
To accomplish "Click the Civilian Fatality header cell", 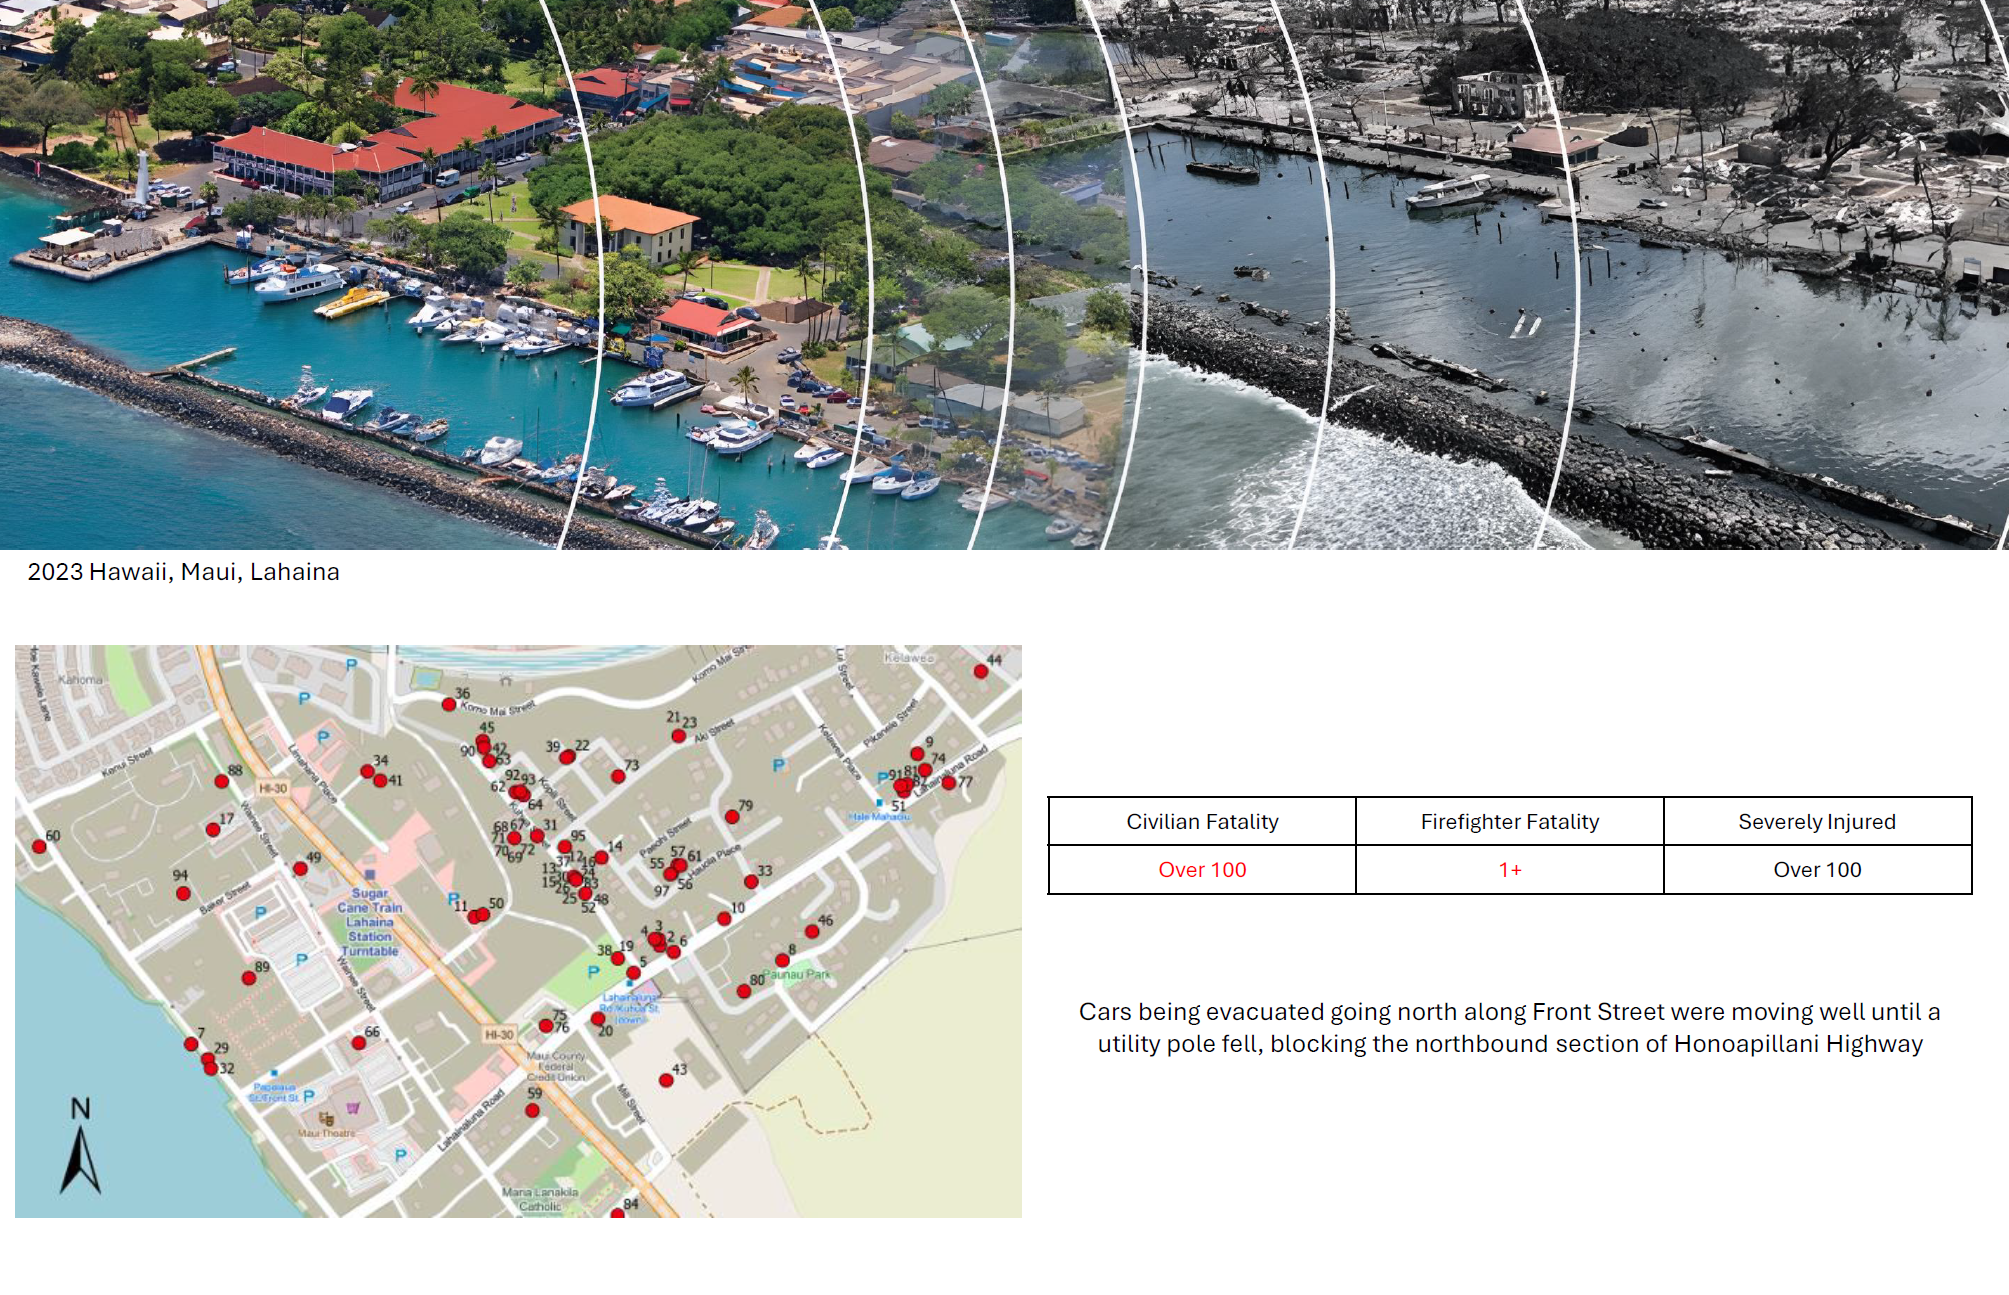I will 1202,822.
